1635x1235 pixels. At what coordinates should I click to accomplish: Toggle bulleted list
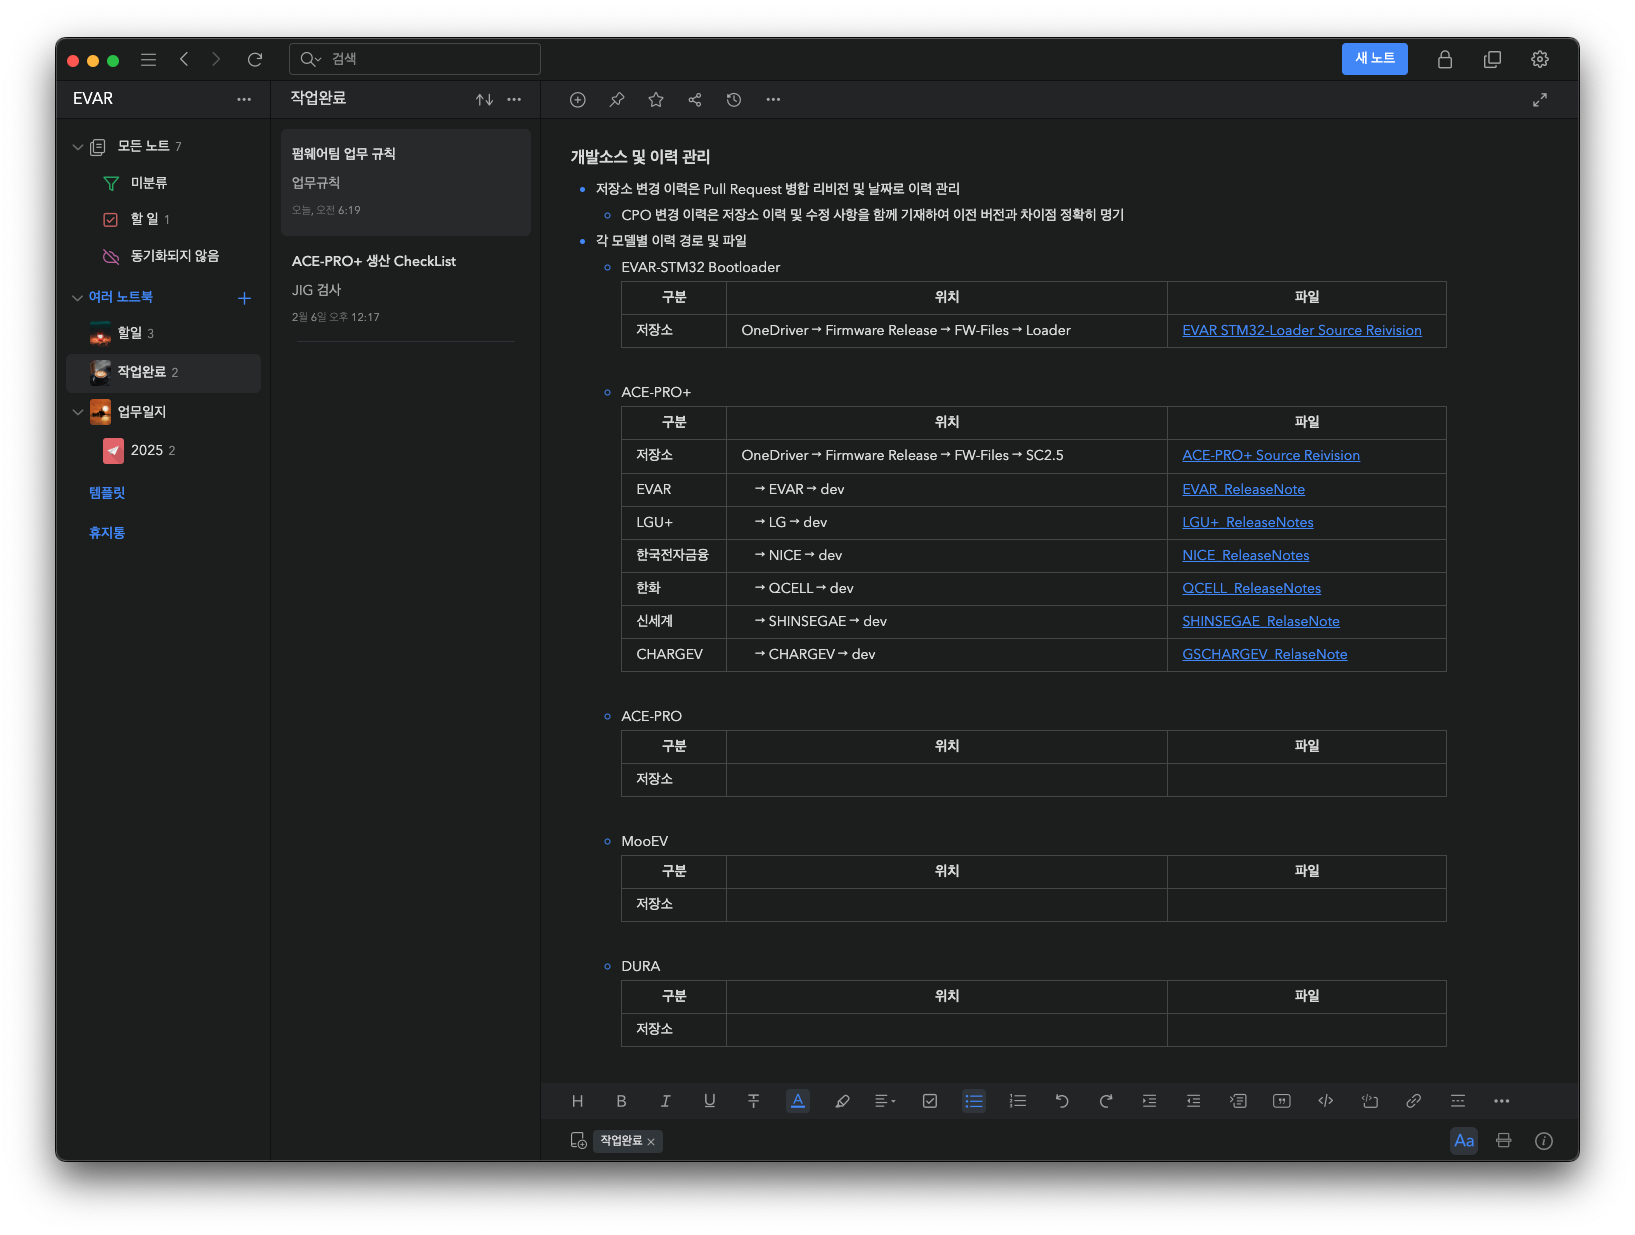[x=974, y=1101]
